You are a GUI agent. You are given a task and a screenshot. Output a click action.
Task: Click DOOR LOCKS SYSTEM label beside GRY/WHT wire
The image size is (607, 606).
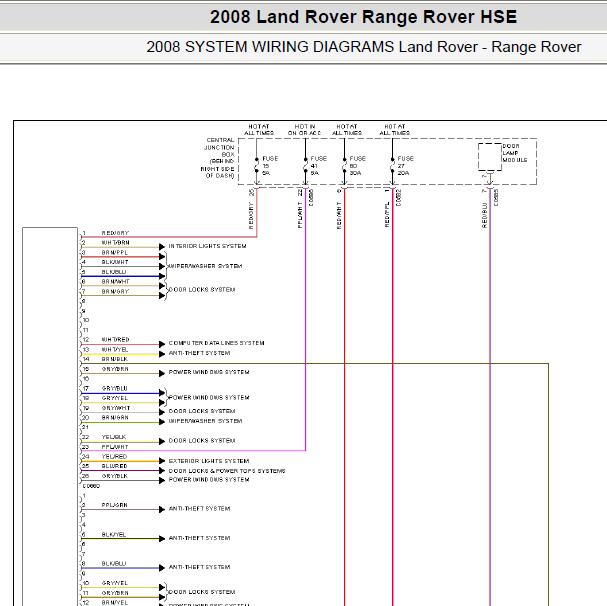(x=202, y=411)
